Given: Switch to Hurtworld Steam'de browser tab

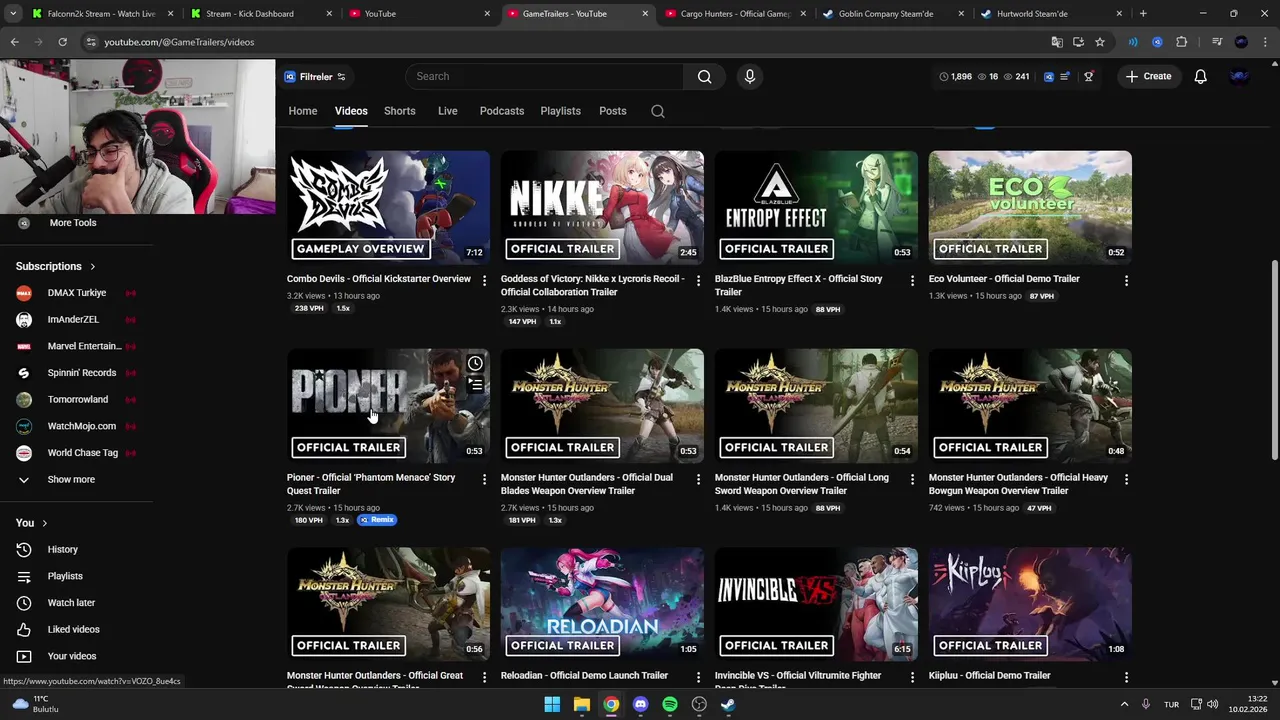Looking at the screenshot, I should point(1052,14).
